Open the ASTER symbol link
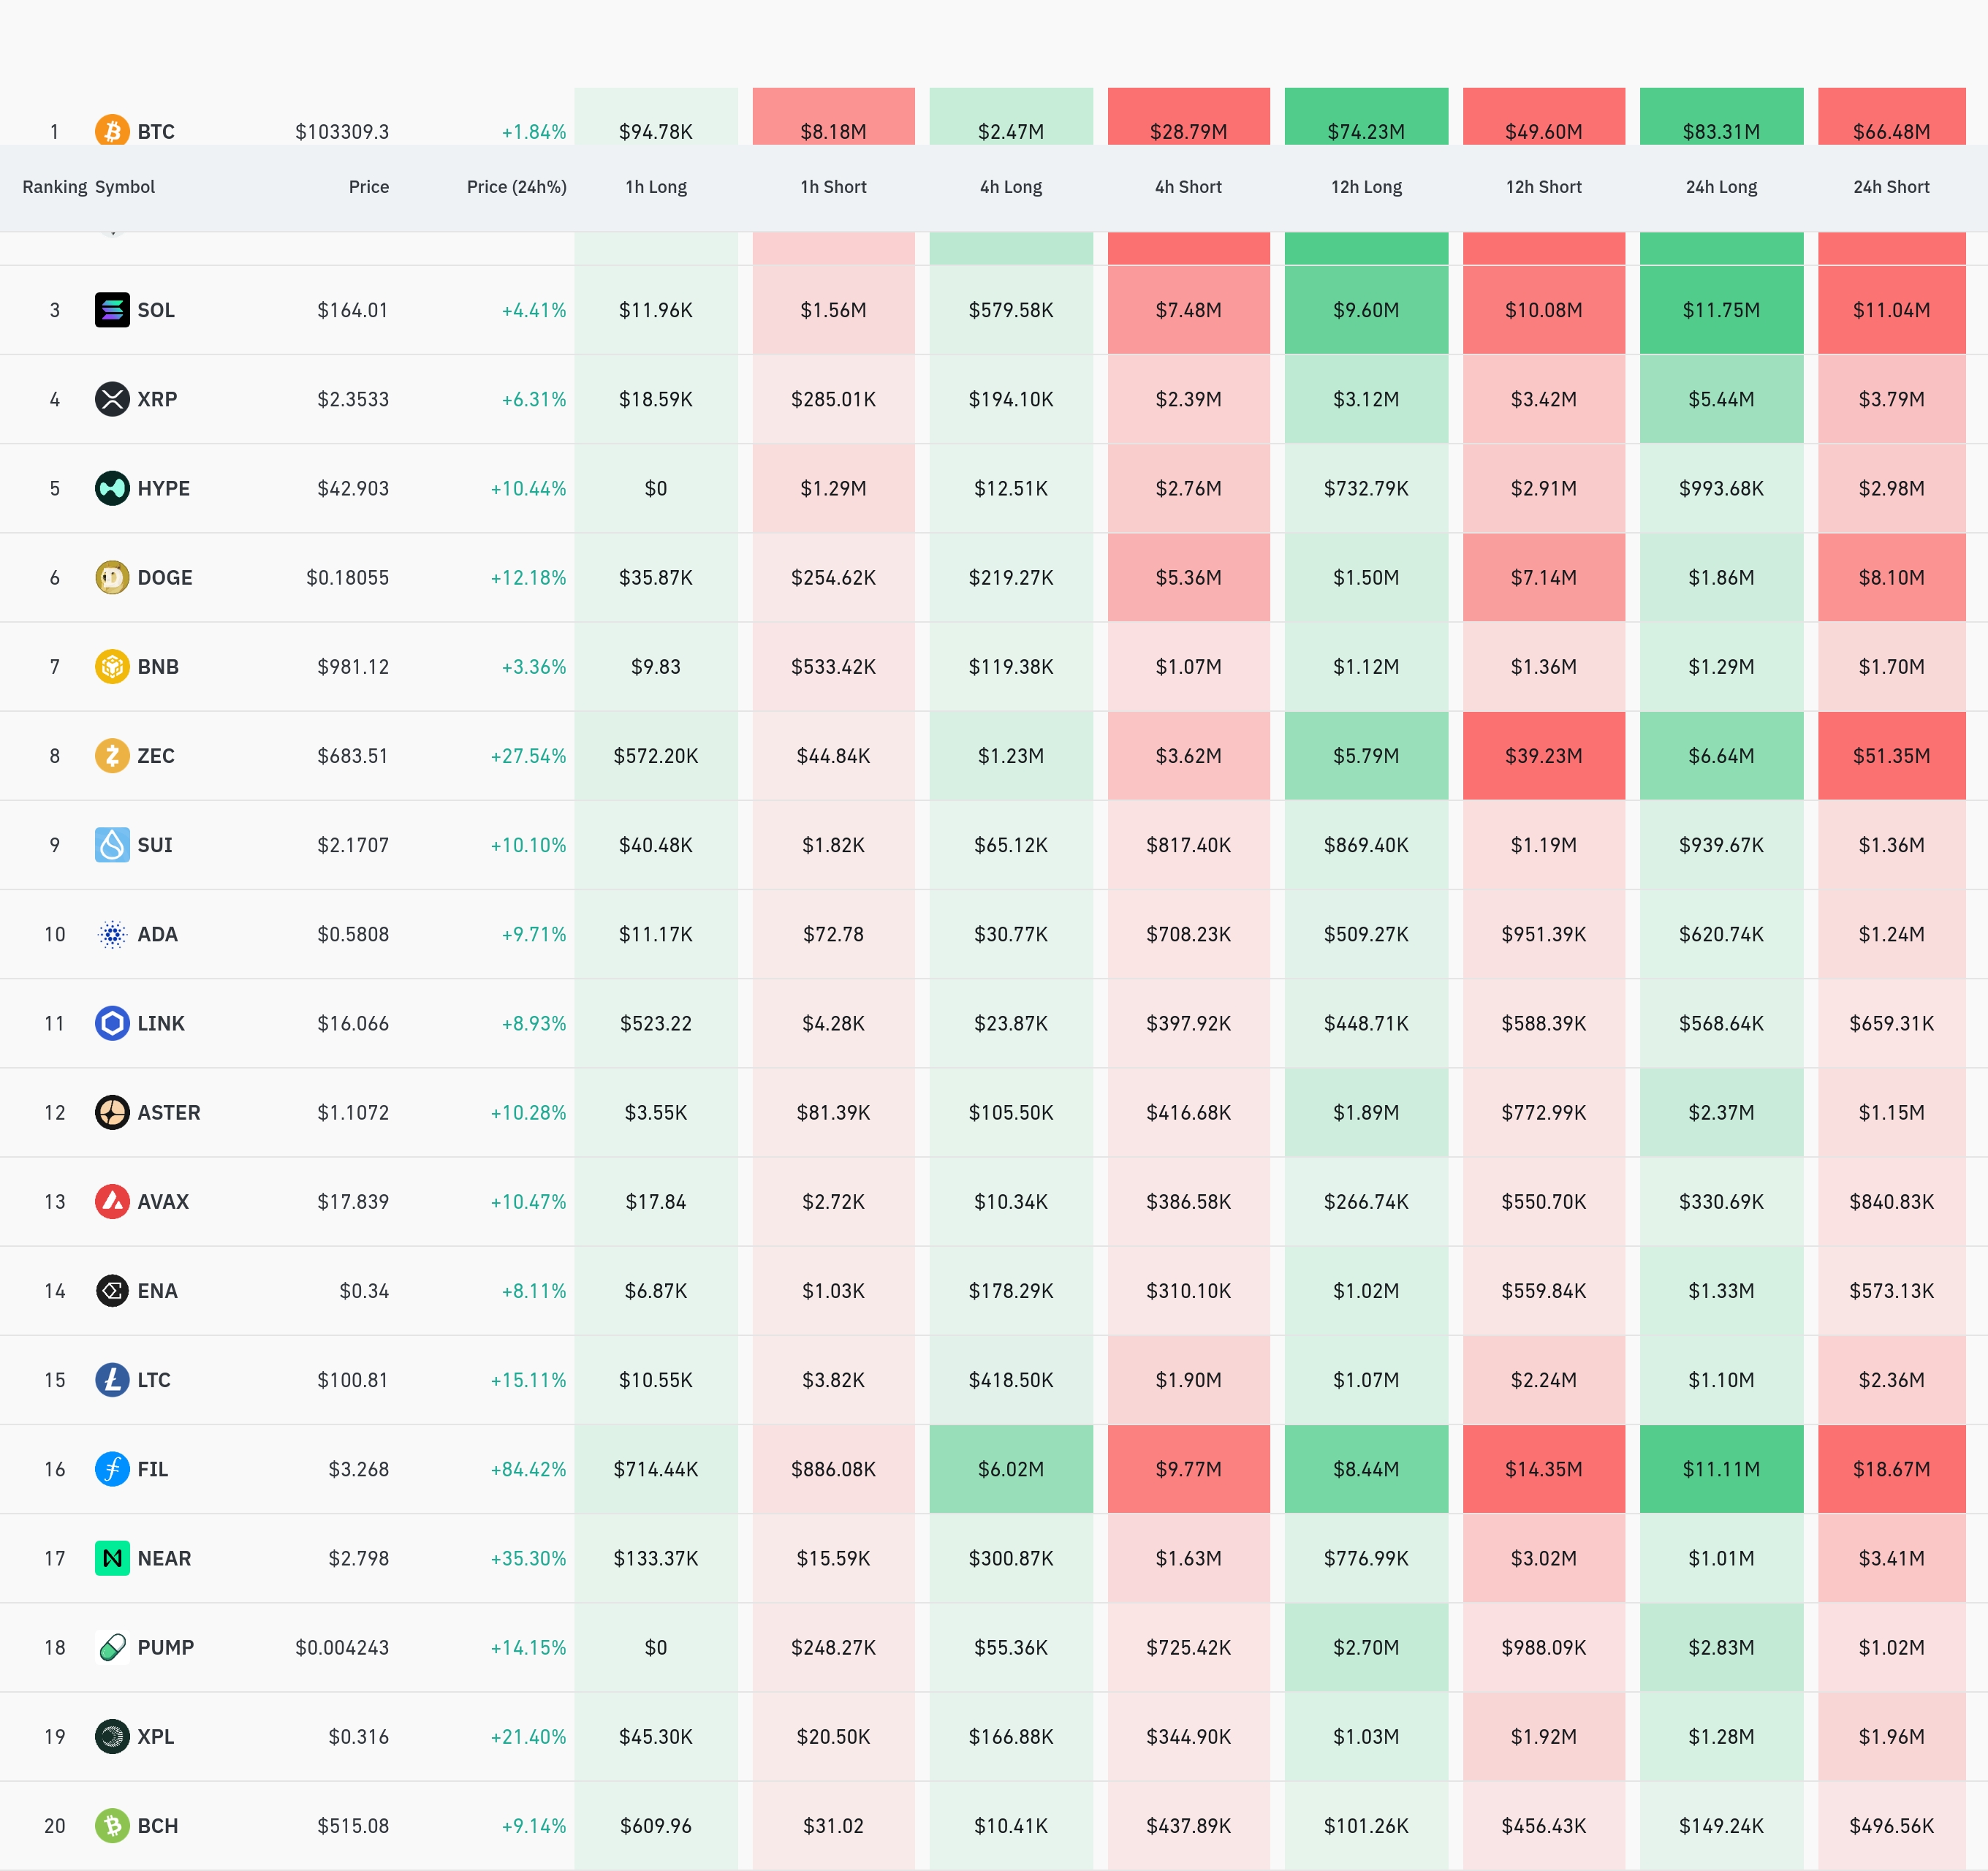The width and height of the screenshot is (1988, 1871). [x=168, y=1112]
